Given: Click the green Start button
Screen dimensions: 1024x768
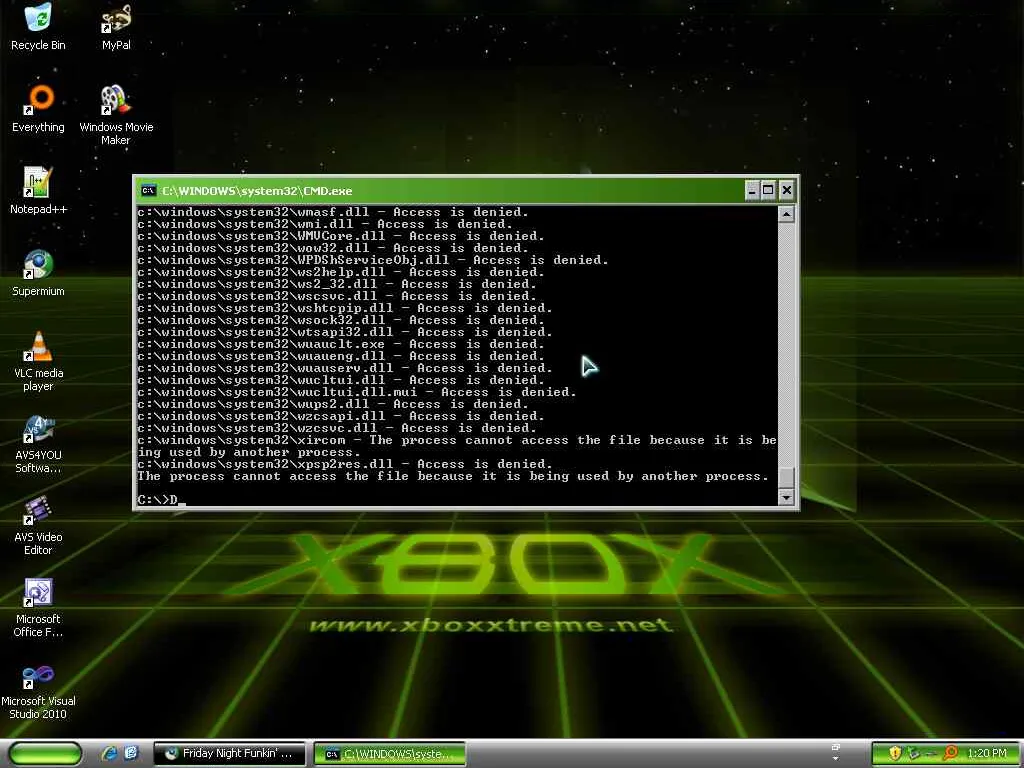Looking at the screenshot, I should click(x=46, y=754).
